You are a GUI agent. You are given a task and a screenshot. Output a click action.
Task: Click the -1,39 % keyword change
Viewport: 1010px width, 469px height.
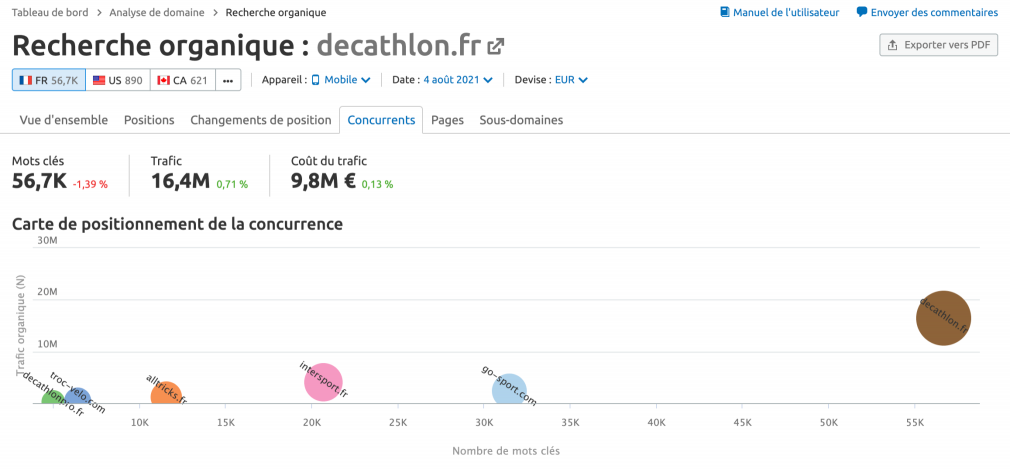90,184
